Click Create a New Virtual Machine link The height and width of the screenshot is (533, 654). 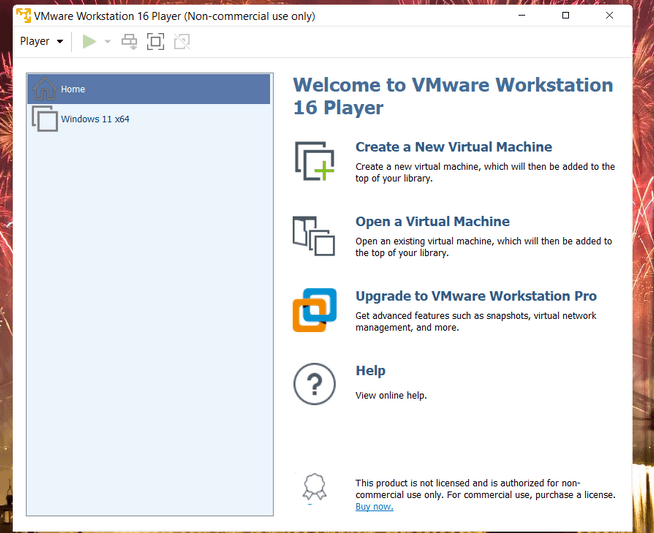tap(453, 147)
